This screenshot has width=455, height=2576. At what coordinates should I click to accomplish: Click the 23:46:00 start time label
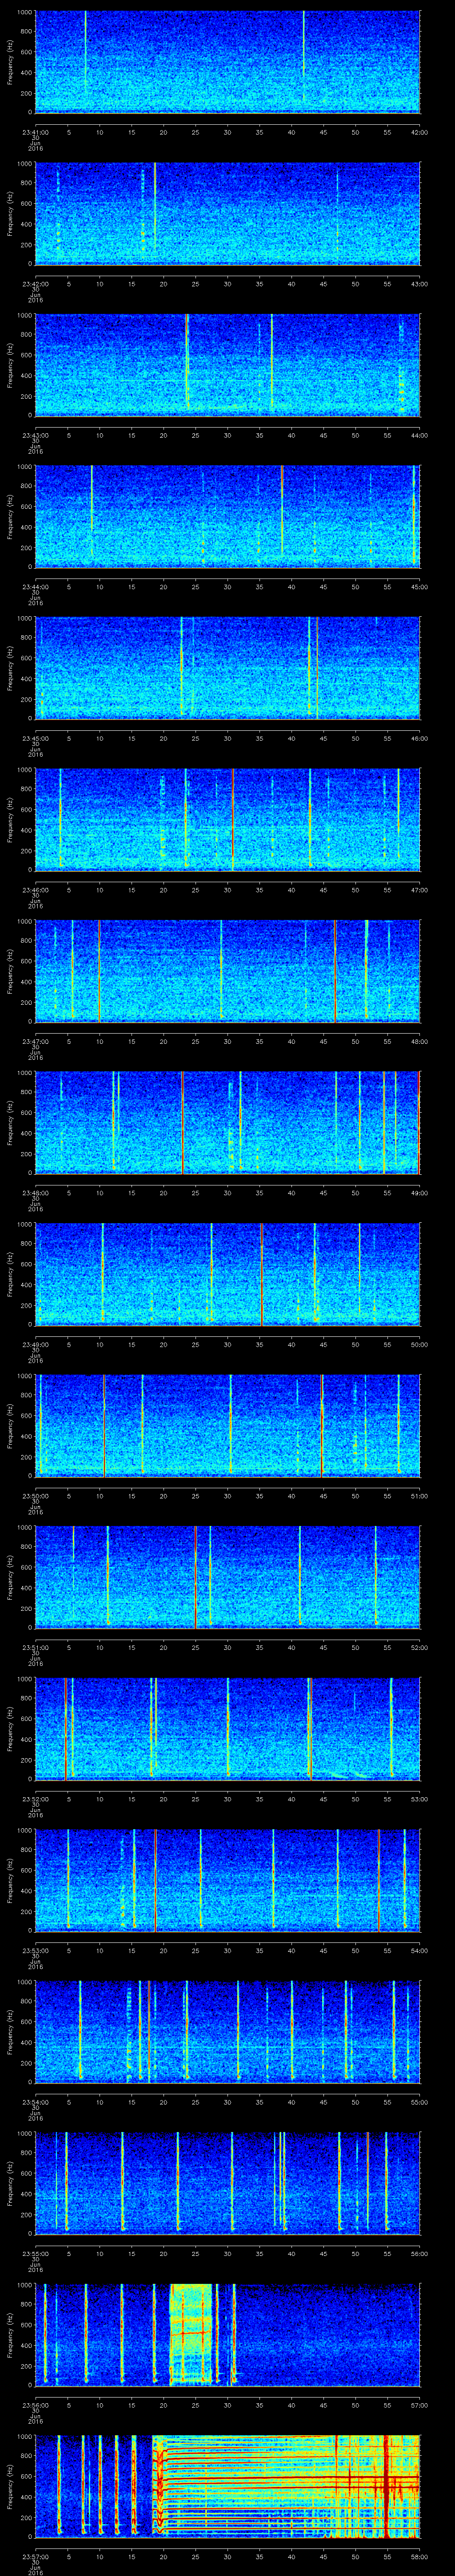(36, 890)
